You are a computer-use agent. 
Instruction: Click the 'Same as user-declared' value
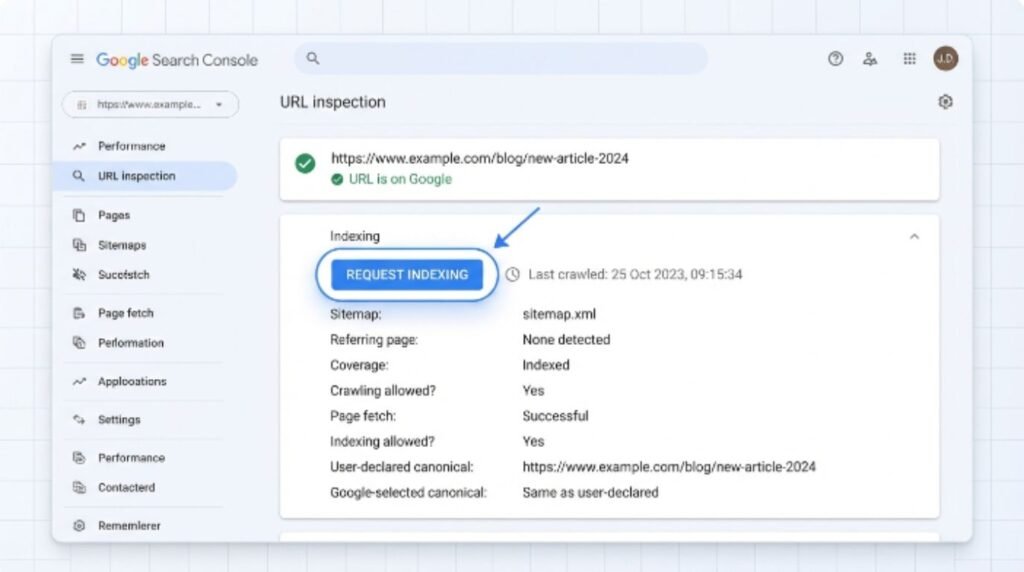(x=590, y=492)
